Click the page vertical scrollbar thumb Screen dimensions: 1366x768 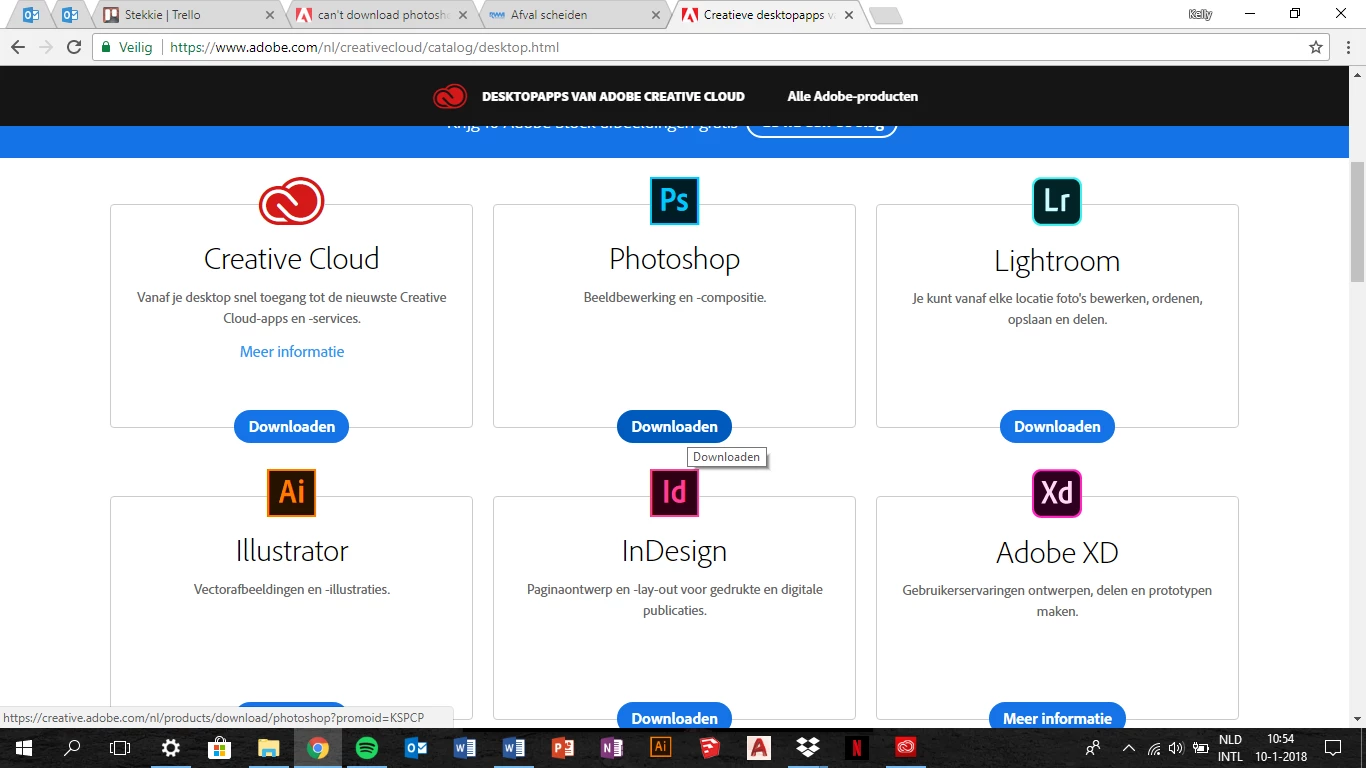1357,220
